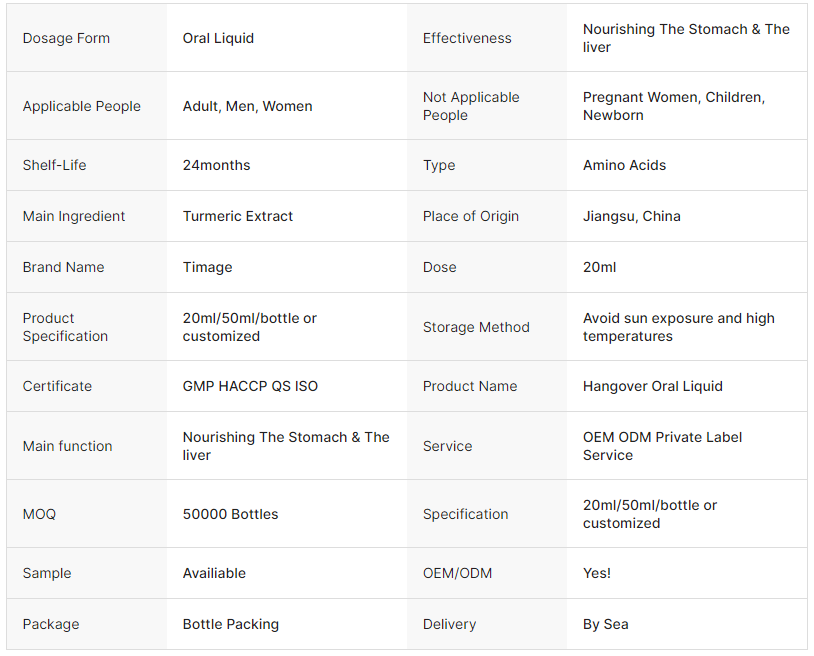Select the 'Bottle Packing' package value

click(230, 624)
